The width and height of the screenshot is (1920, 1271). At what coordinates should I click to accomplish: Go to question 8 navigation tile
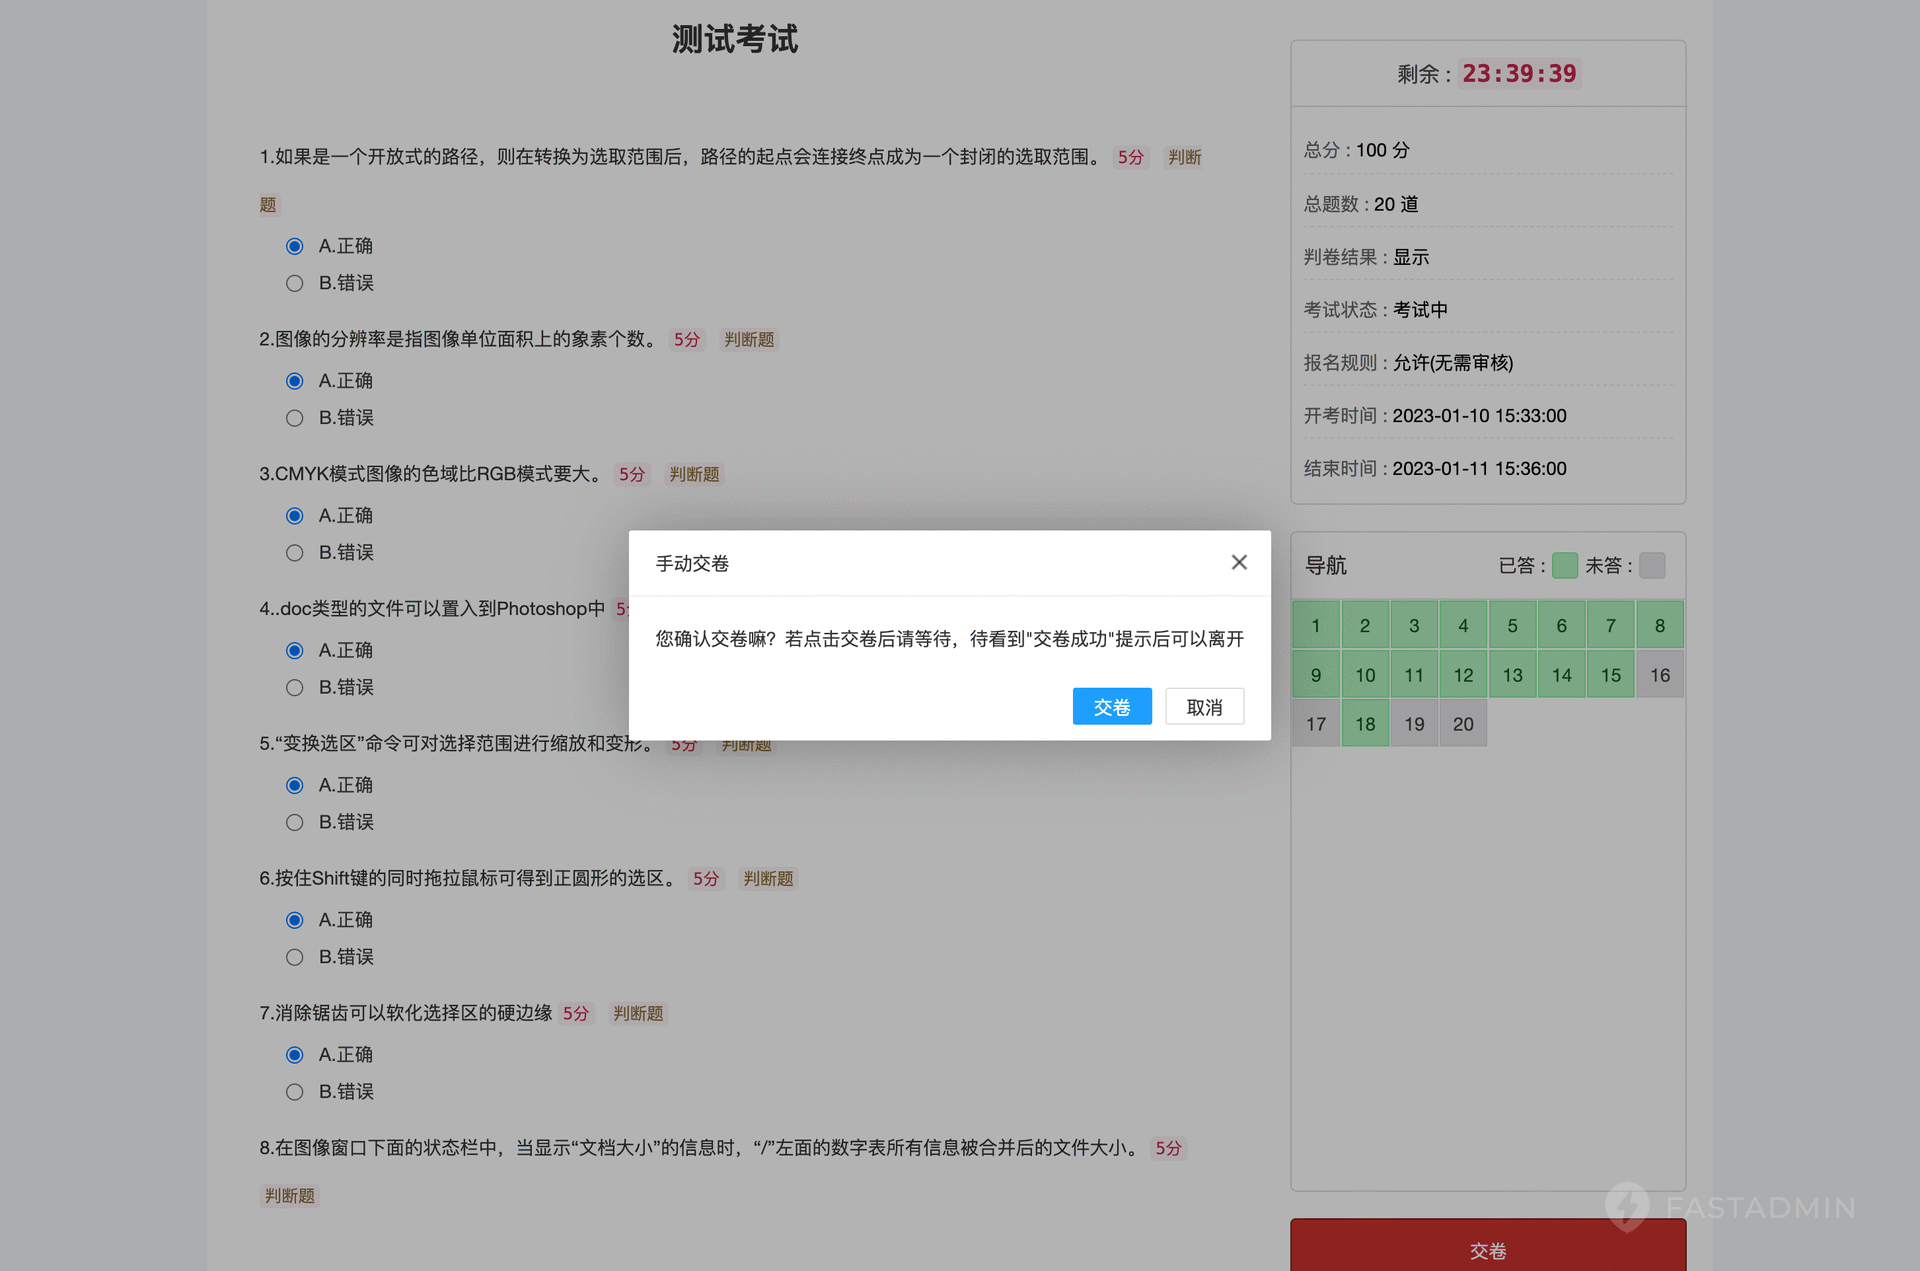(x=1659, y=626)
